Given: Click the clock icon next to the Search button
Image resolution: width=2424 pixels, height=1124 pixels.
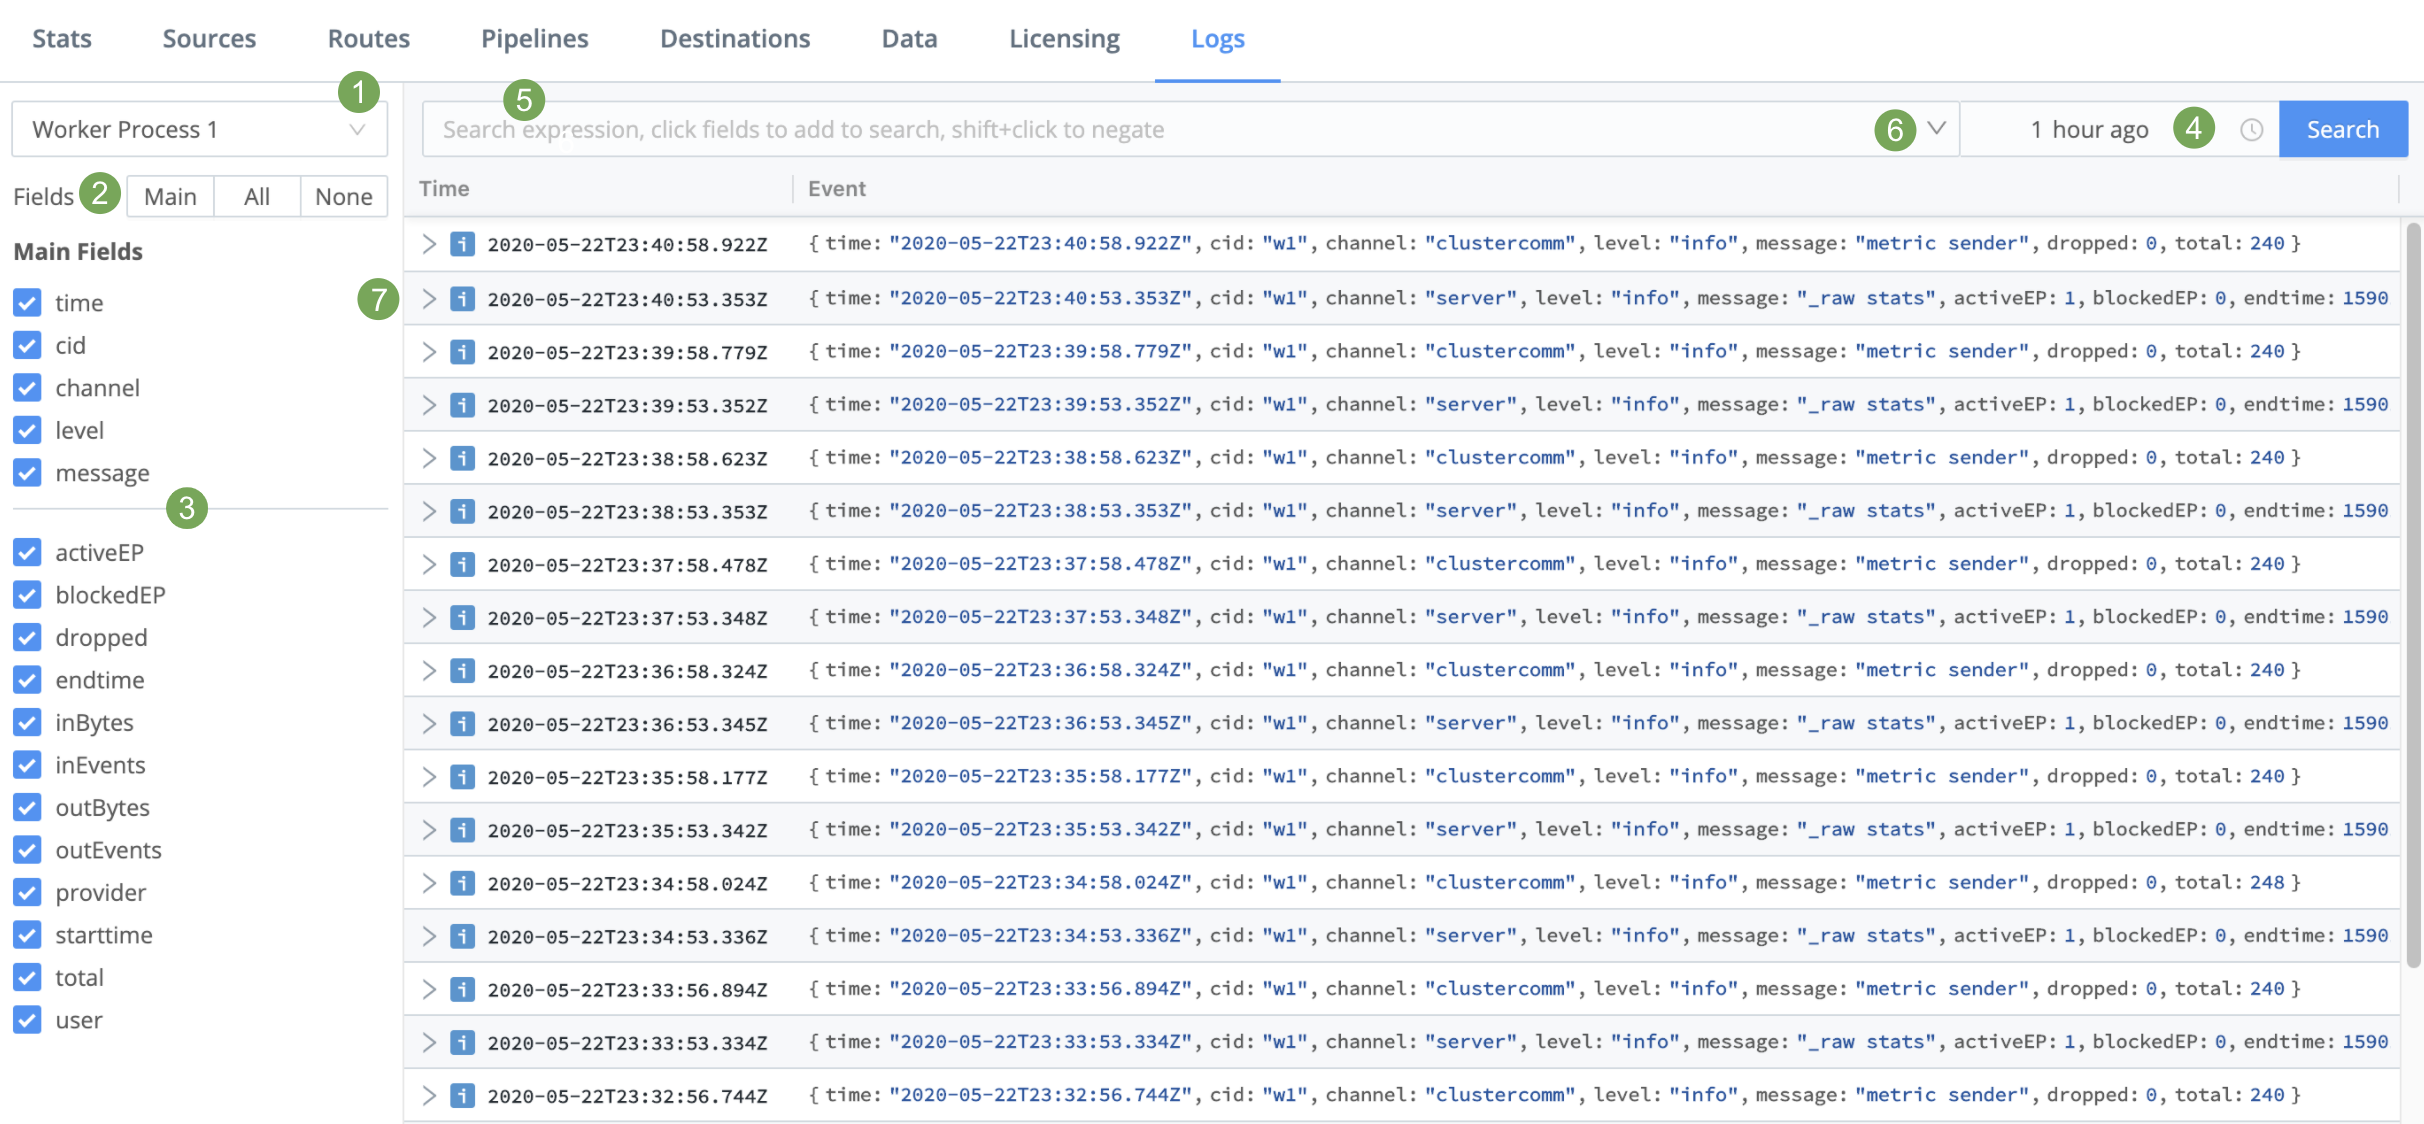Looking at the screenshot, I should point(2250,129).
